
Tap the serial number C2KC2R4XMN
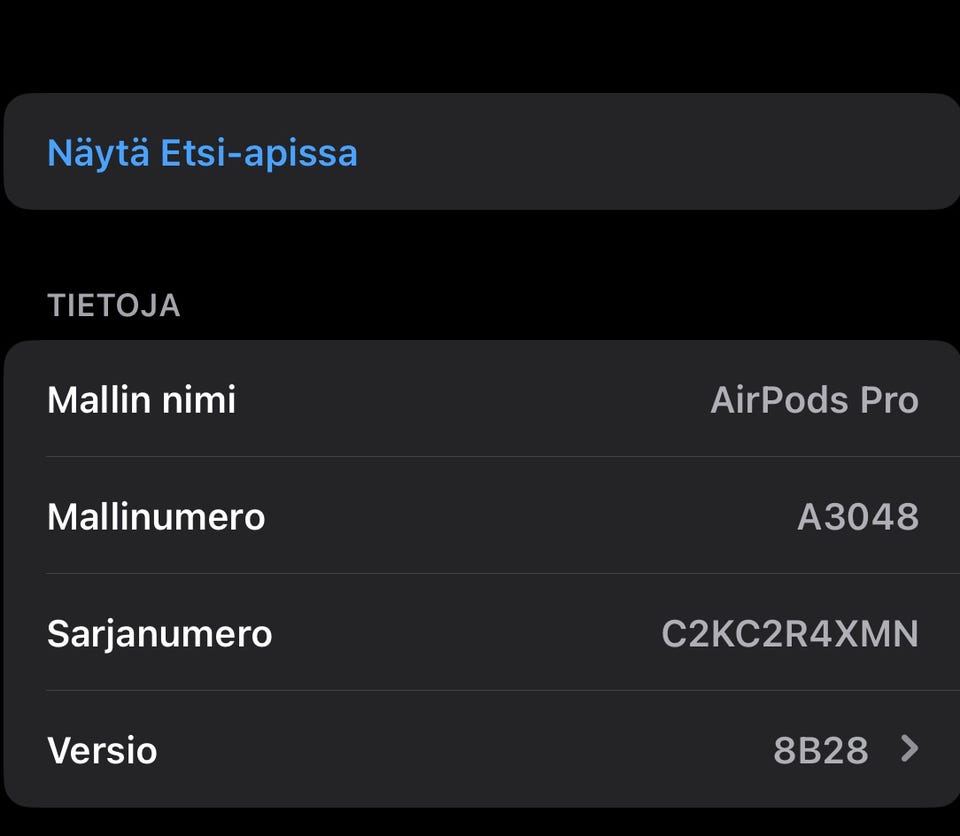click(790, 634)
